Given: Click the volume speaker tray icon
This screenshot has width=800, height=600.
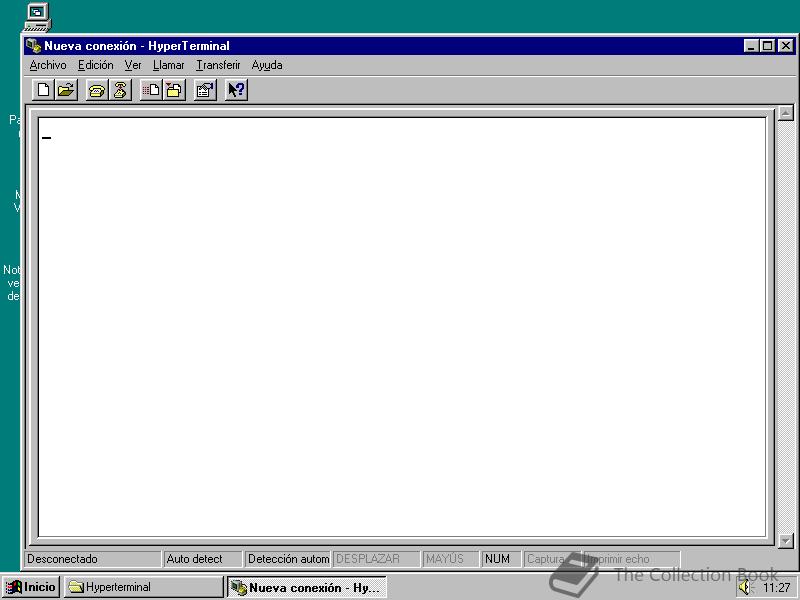Looking at the screenshot, I should tap(745, 587).
